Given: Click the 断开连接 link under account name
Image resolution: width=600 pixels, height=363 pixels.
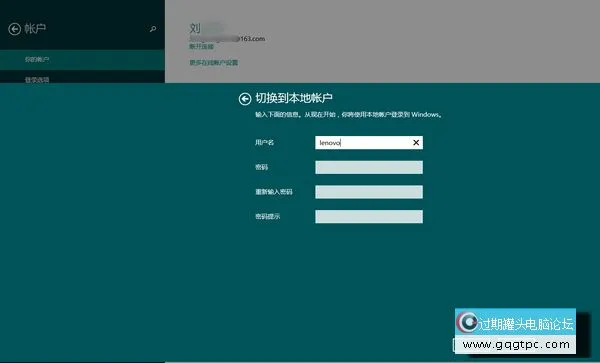Looking at the screenshot, I should (x=201, y=47).
